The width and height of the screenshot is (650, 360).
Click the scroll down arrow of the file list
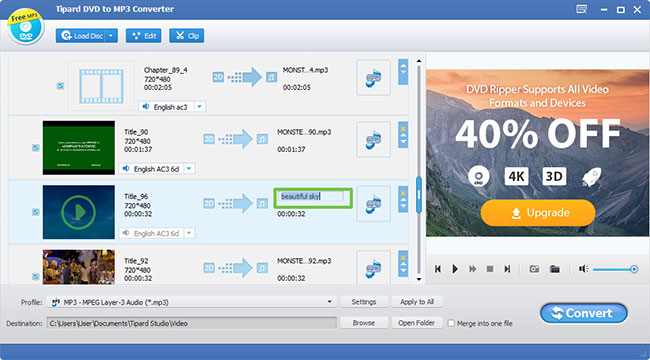[419, 280]
